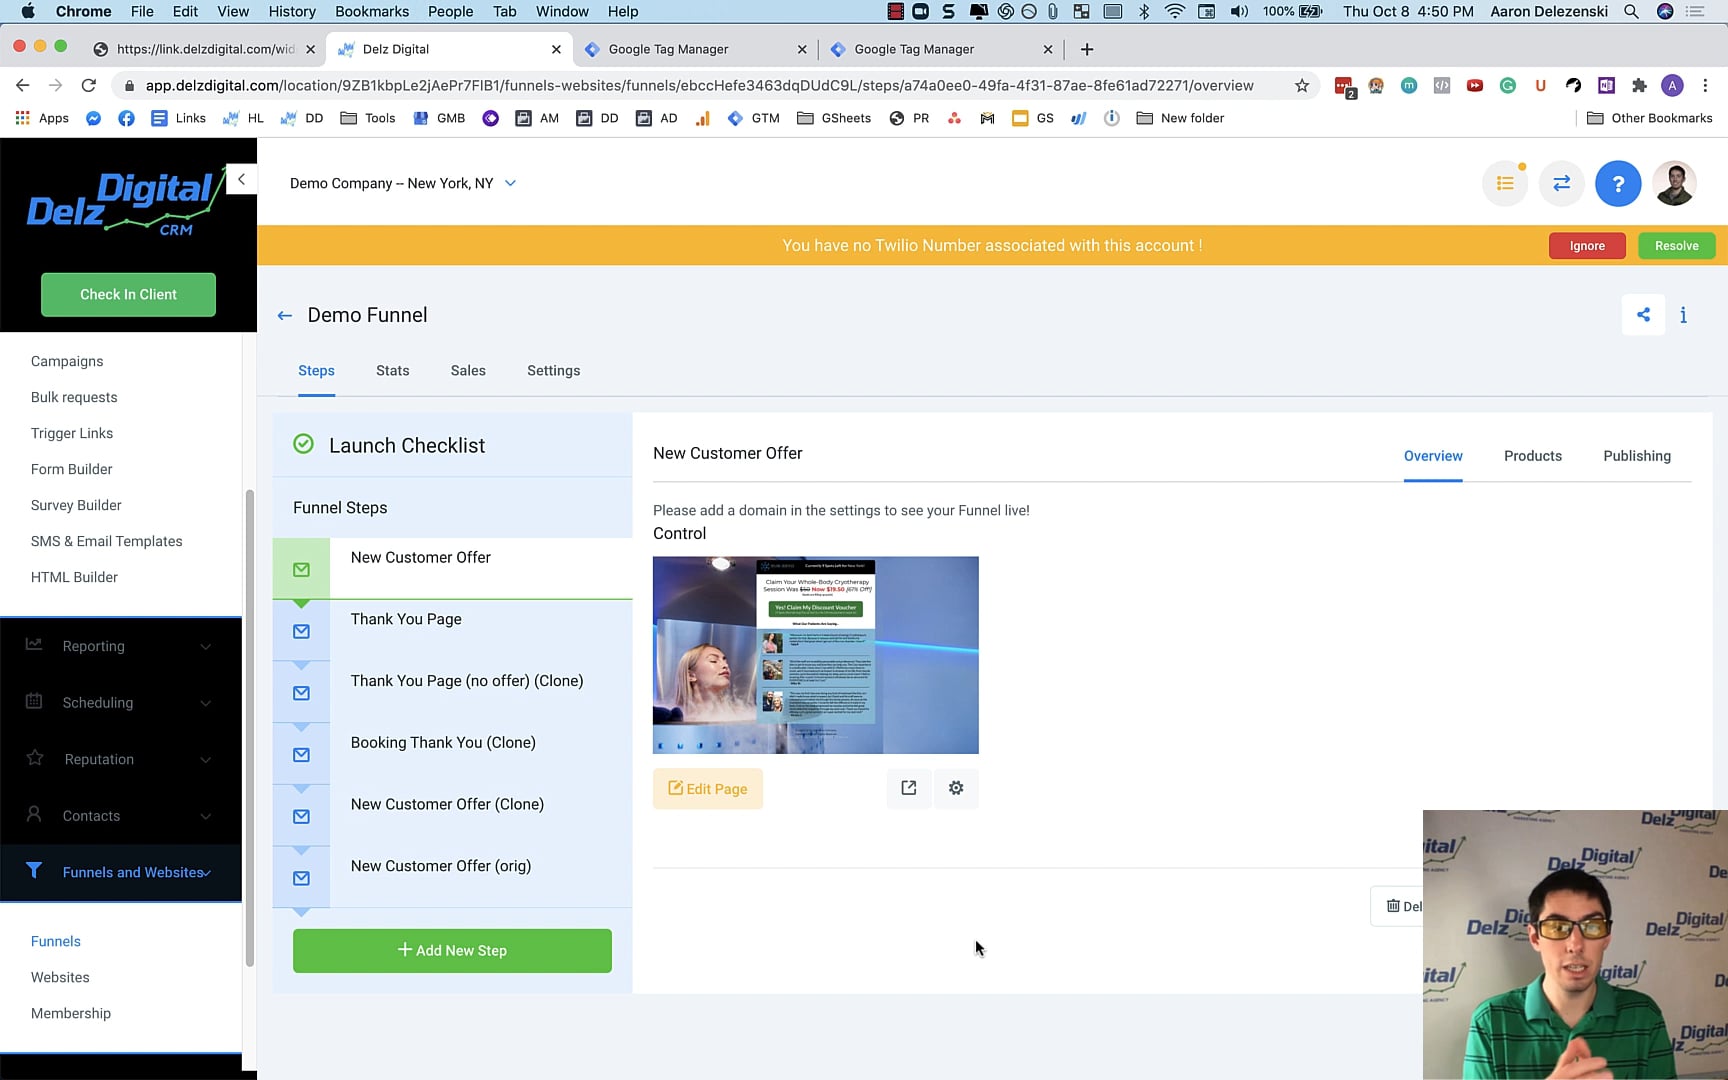Open the funnel info icon
This screenshot has height=1080, width=1728.
click(x=1683, y=314)
